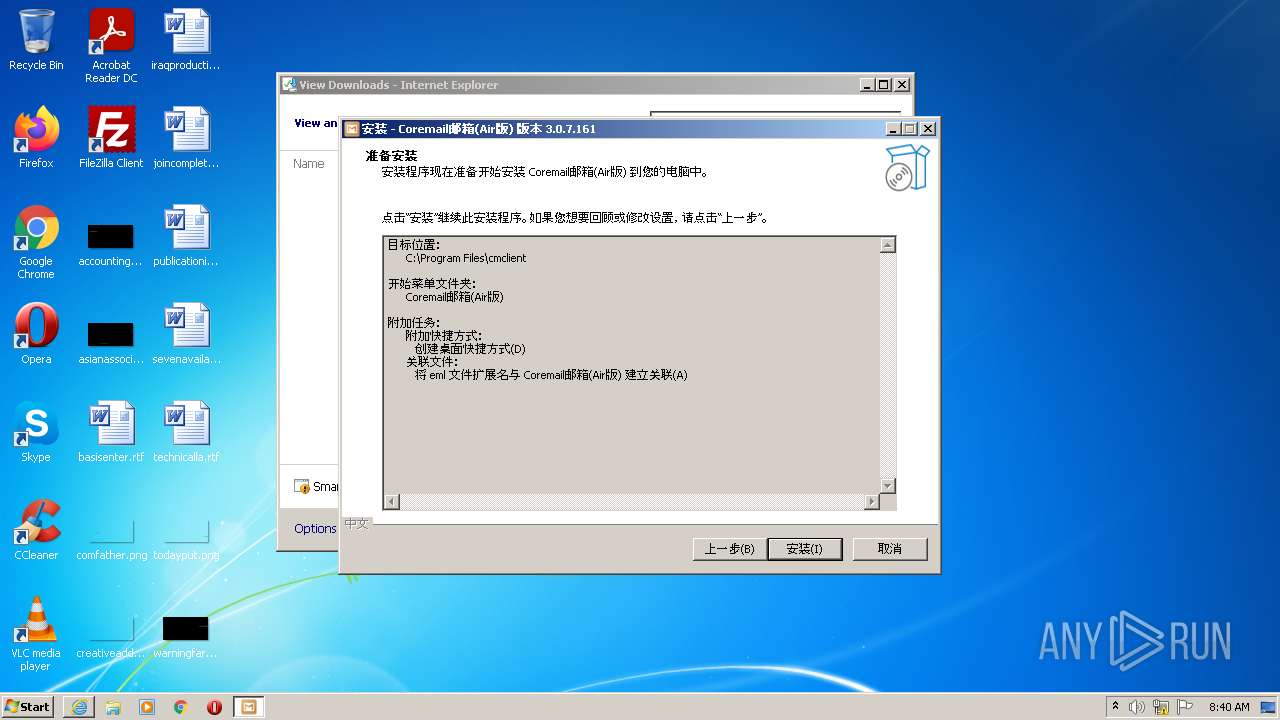Viewport: 1280px width, 720px height.
Task: Open Windows Explorer taskbar icon
Action: tap(113, 707)
